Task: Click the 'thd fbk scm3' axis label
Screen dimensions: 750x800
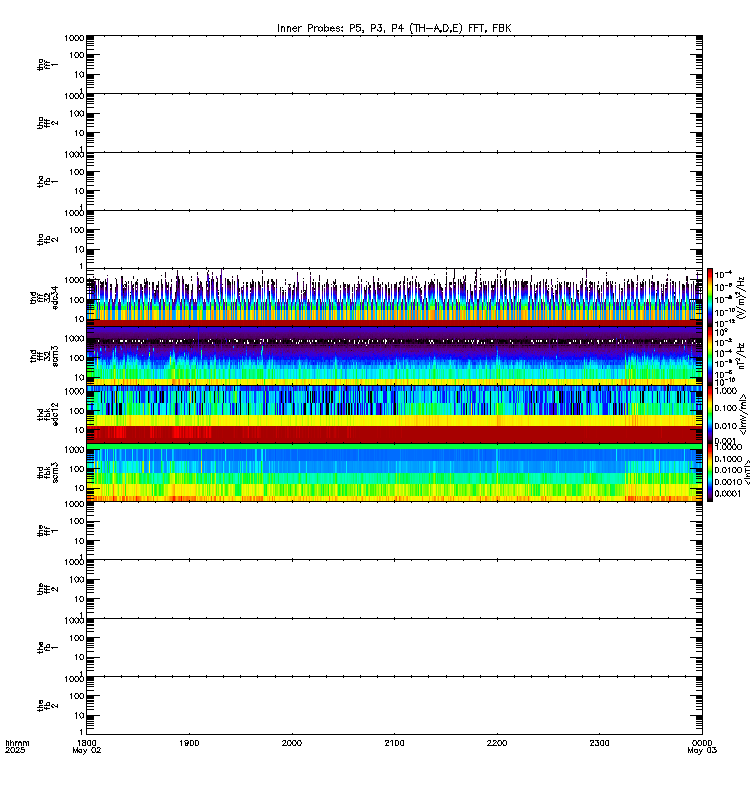Action: pos(47,472)
